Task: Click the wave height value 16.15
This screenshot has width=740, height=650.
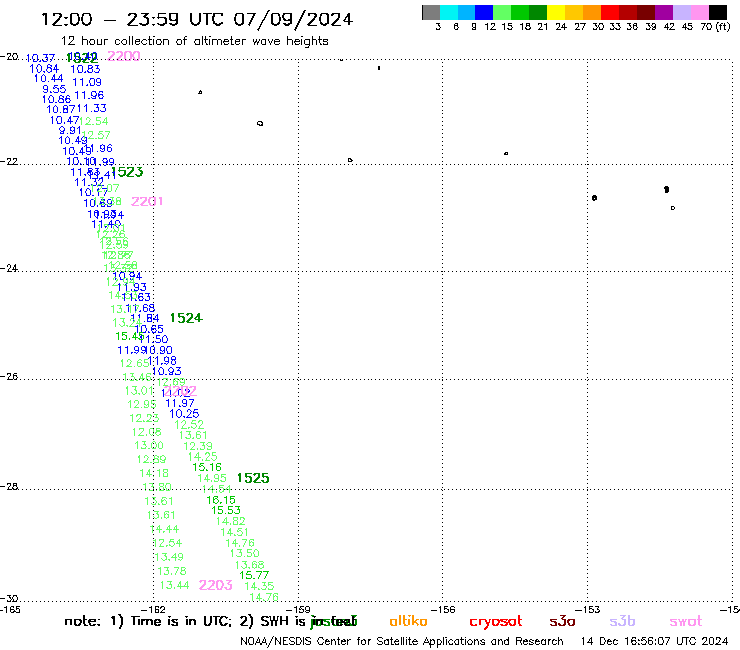Action: click(x=221, y=500)
